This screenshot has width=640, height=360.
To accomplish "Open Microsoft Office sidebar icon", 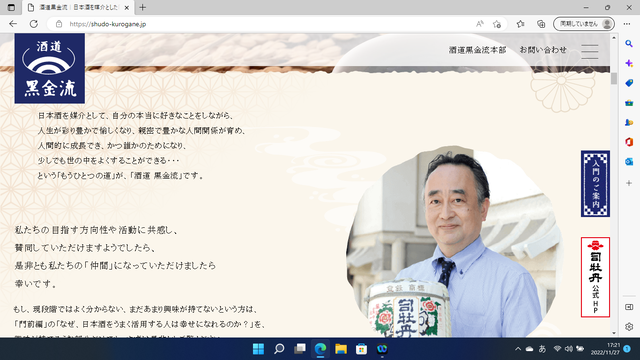I will pos(629,142).
